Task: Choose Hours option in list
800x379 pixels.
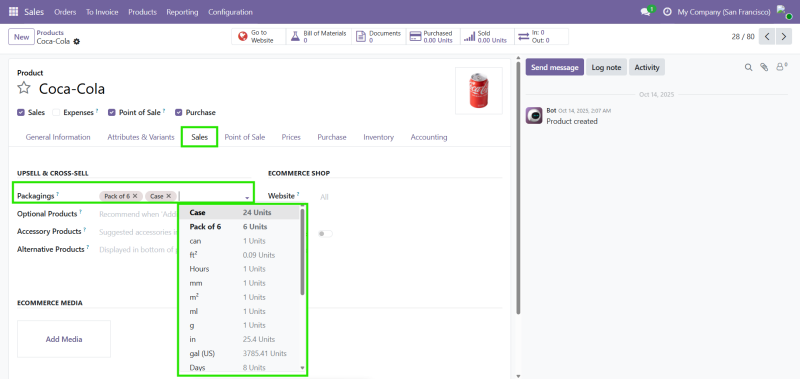Action: (239, 269)
